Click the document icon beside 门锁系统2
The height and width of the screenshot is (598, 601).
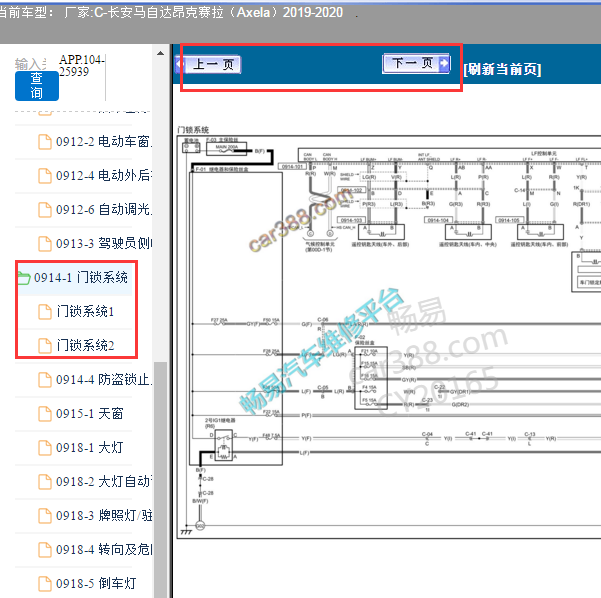[x=45, y=346]
